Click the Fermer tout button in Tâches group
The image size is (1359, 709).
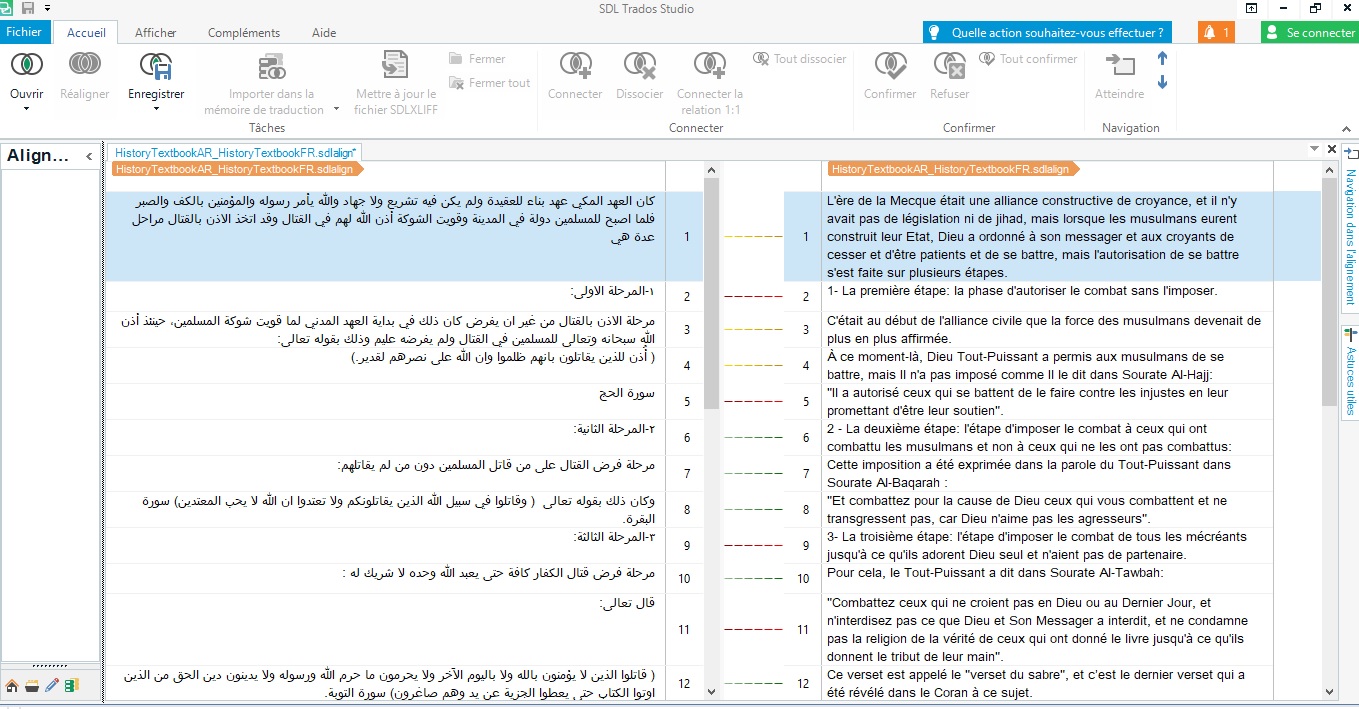tap(489, 83)
